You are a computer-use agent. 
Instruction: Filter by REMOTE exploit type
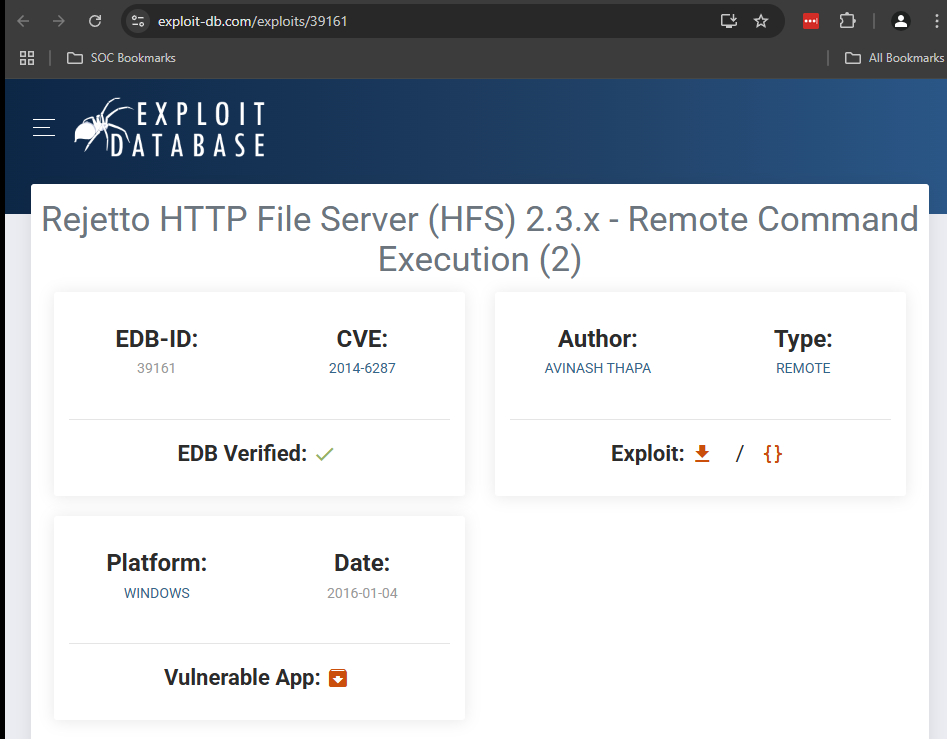[x=803, y=368]
